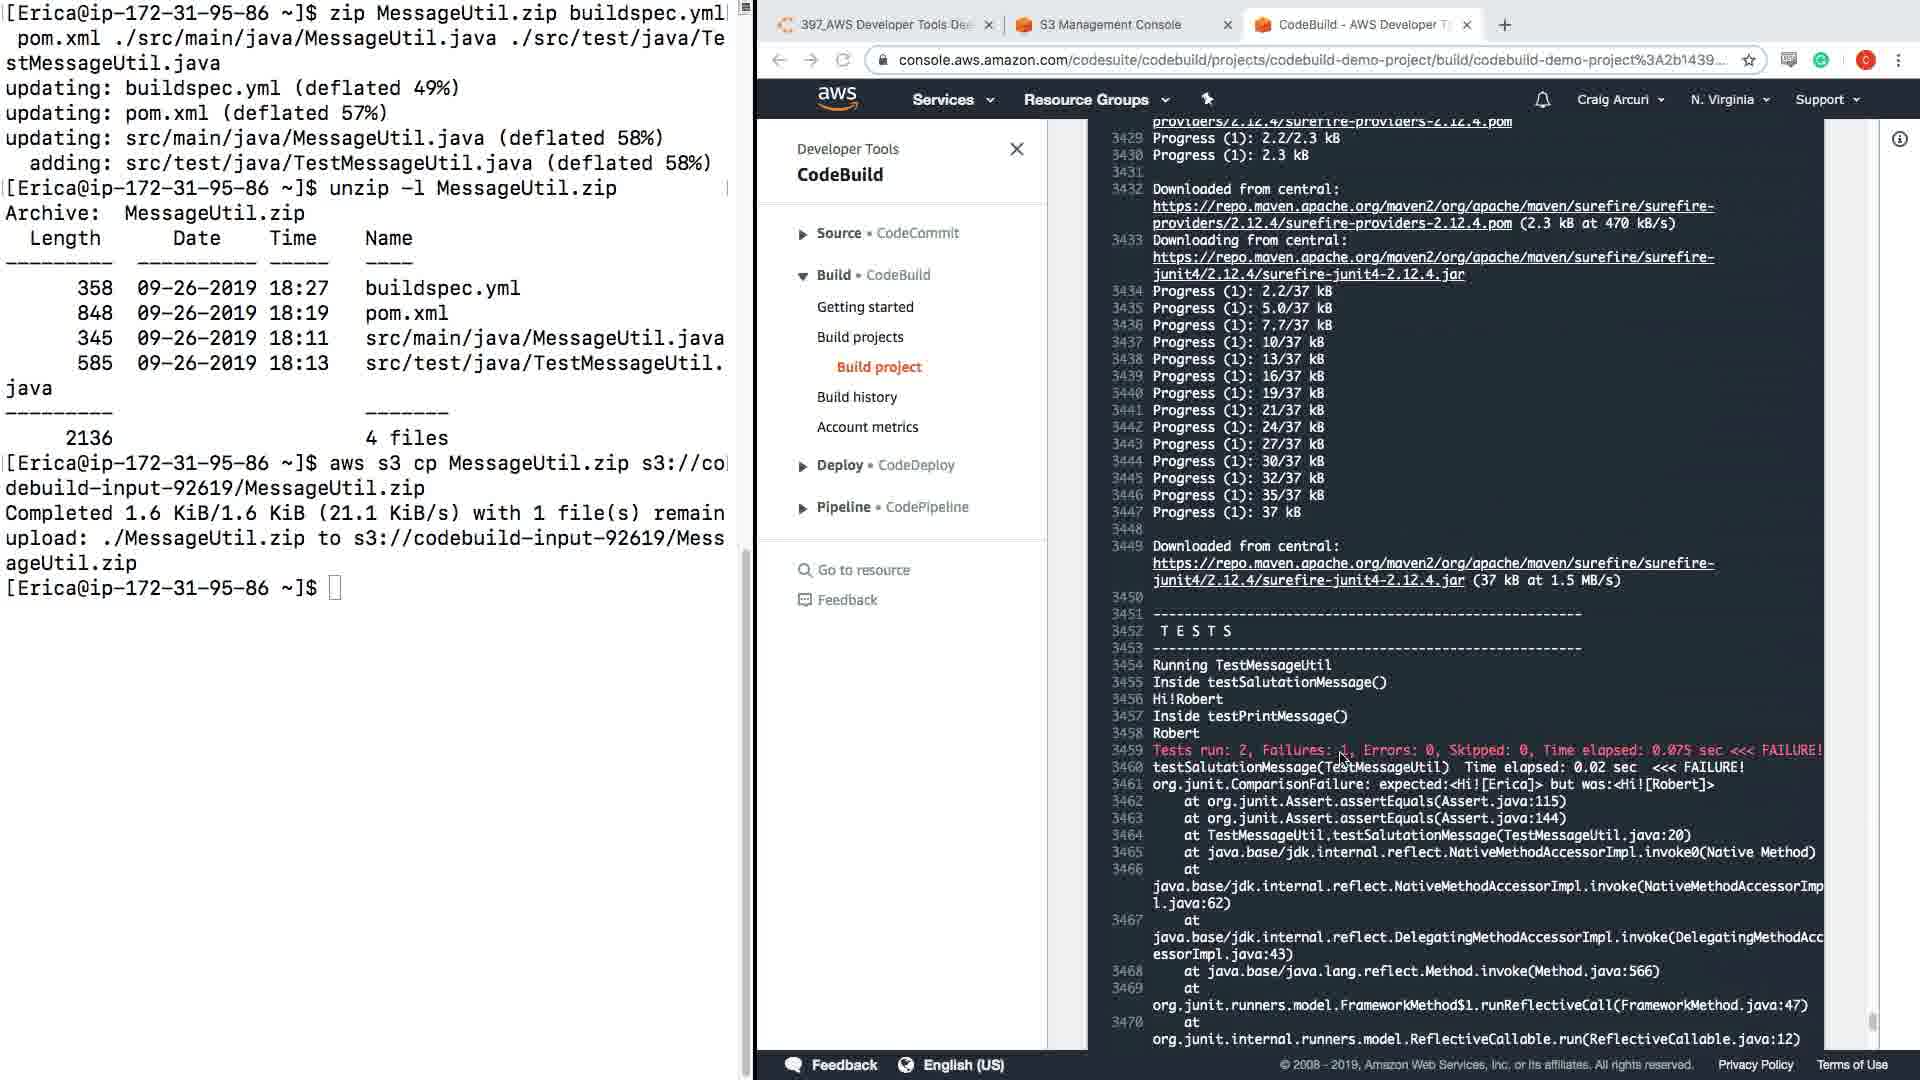Open the info panel icon at right
This screenshot has width=1920, height=1080.
[x=1899, y=140]
